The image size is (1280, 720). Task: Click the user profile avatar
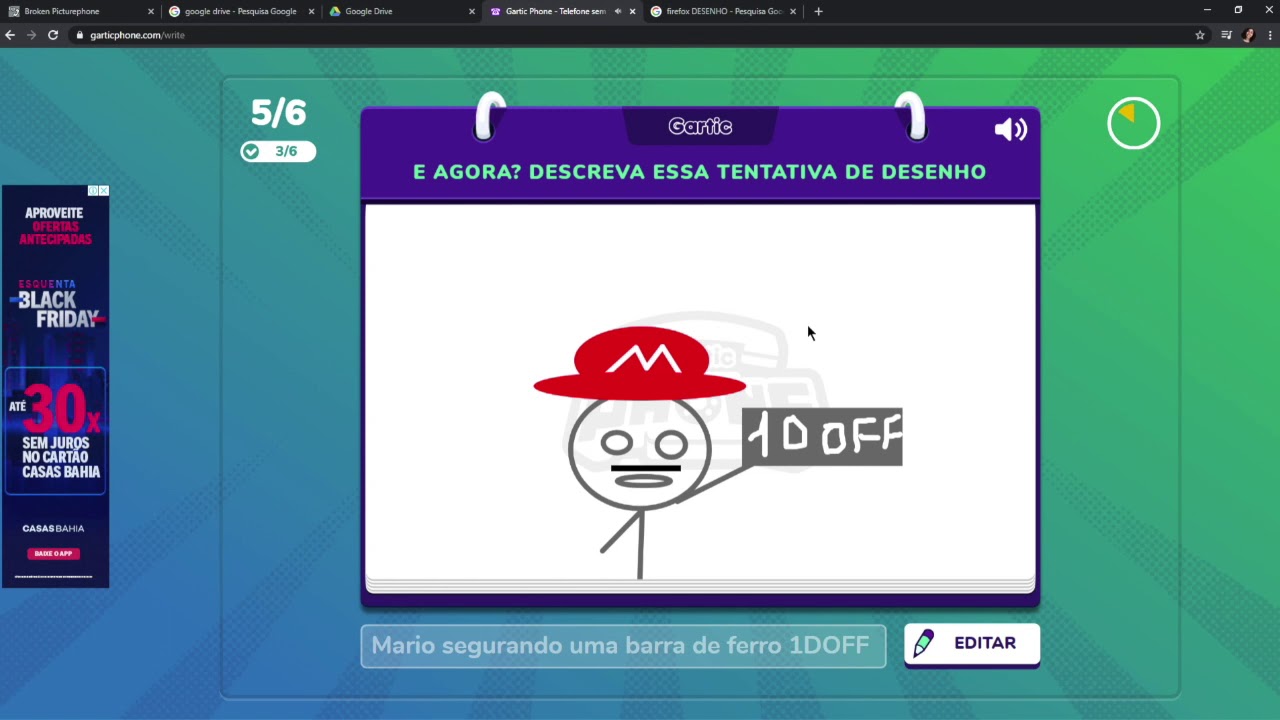coord(1248,35)
